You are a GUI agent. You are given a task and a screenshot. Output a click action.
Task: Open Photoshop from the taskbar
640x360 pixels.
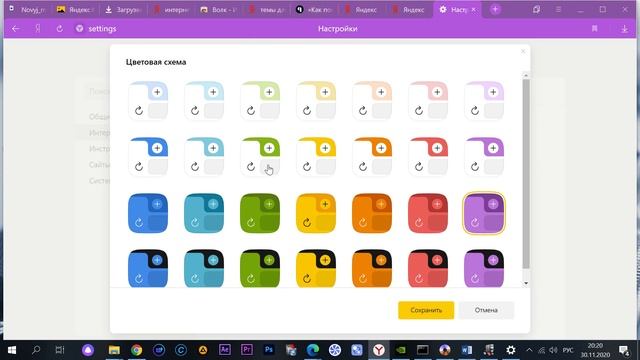(x=269, y=350)
